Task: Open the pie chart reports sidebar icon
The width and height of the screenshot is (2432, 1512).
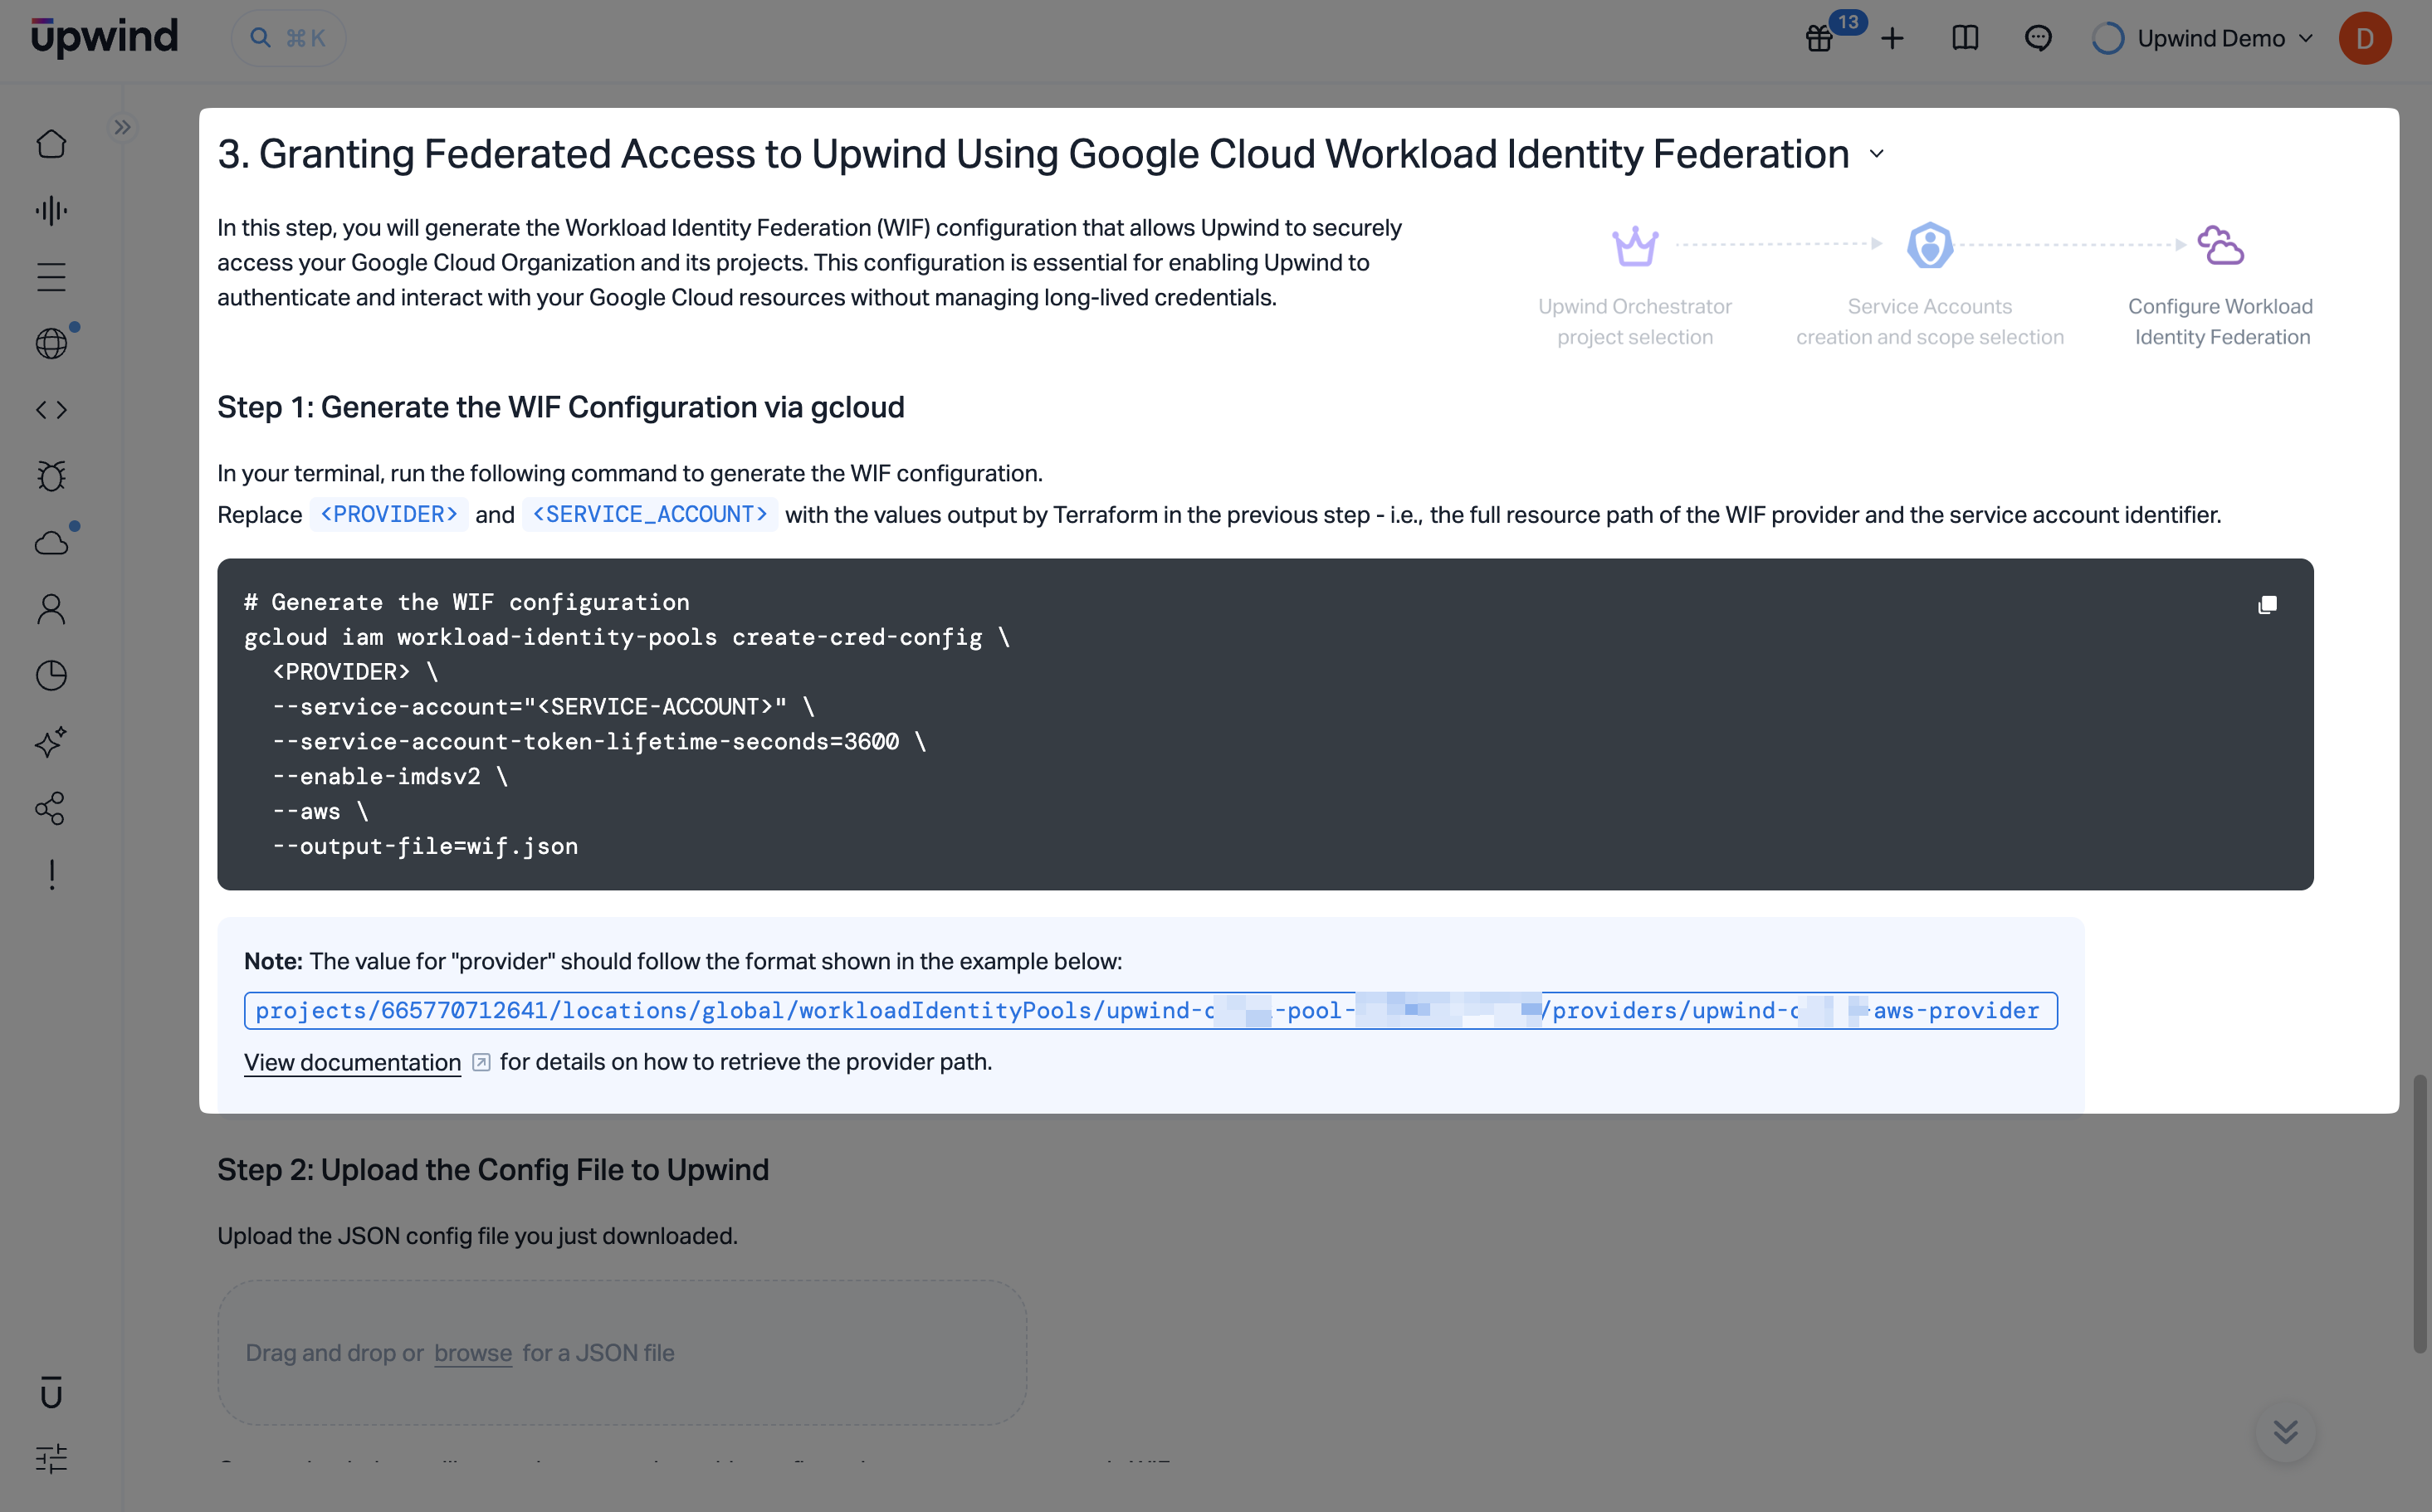Action: pyautogui.click(x=51, y=676)
